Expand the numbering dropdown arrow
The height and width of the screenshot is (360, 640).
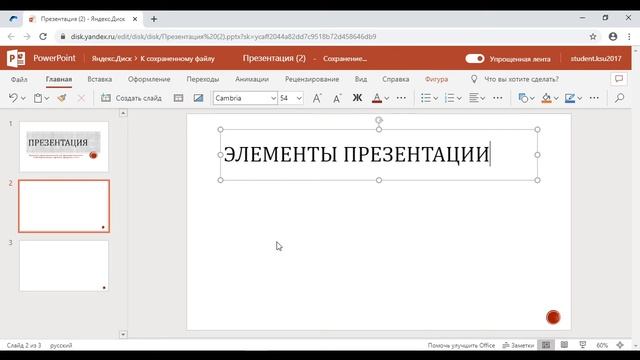coord(459,98)
